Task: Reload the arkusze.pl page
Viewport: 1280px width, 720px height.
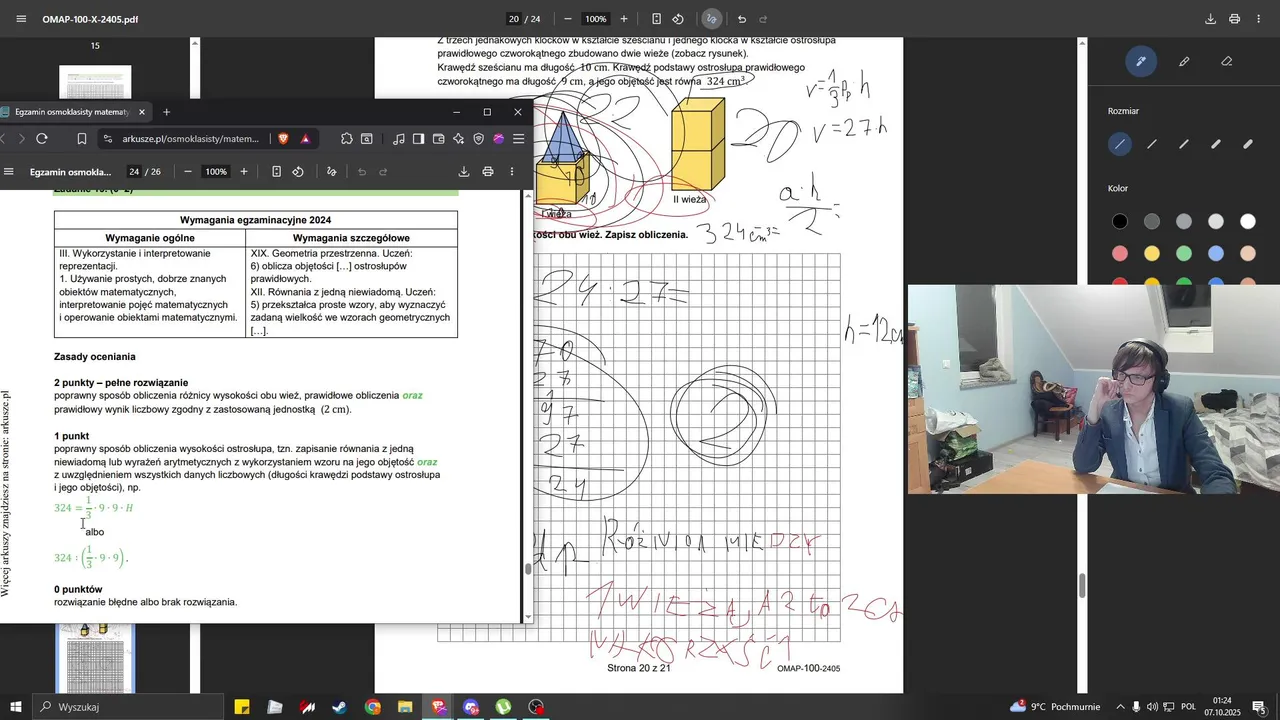Action: [42, 139]
